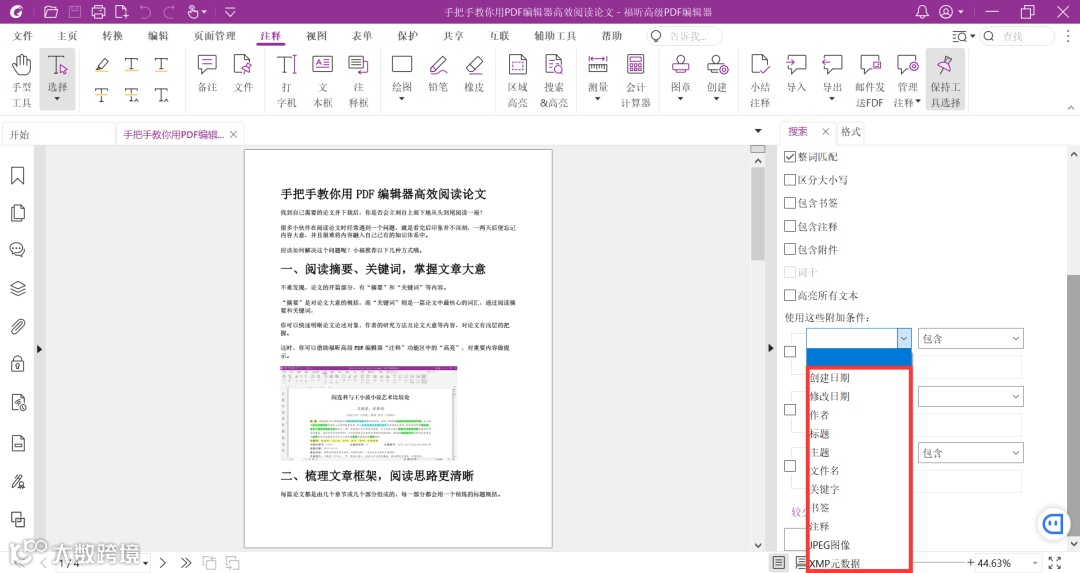The image size is (1080, 573).
Task: Go to the next page arrow
Action: coord(163,563)
